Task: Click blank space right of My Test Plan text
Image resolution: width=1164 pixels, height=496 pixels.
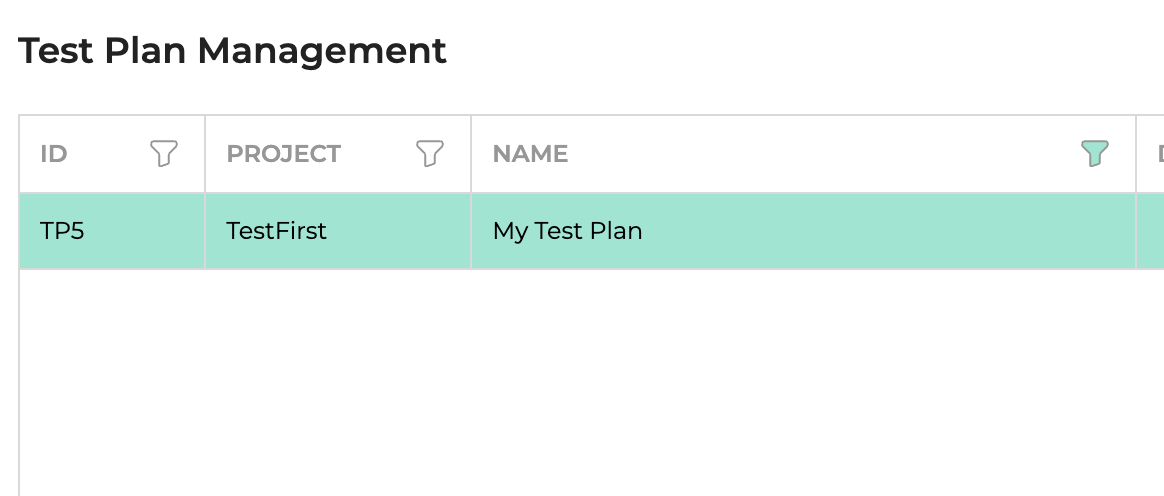Action: point(889,231)
